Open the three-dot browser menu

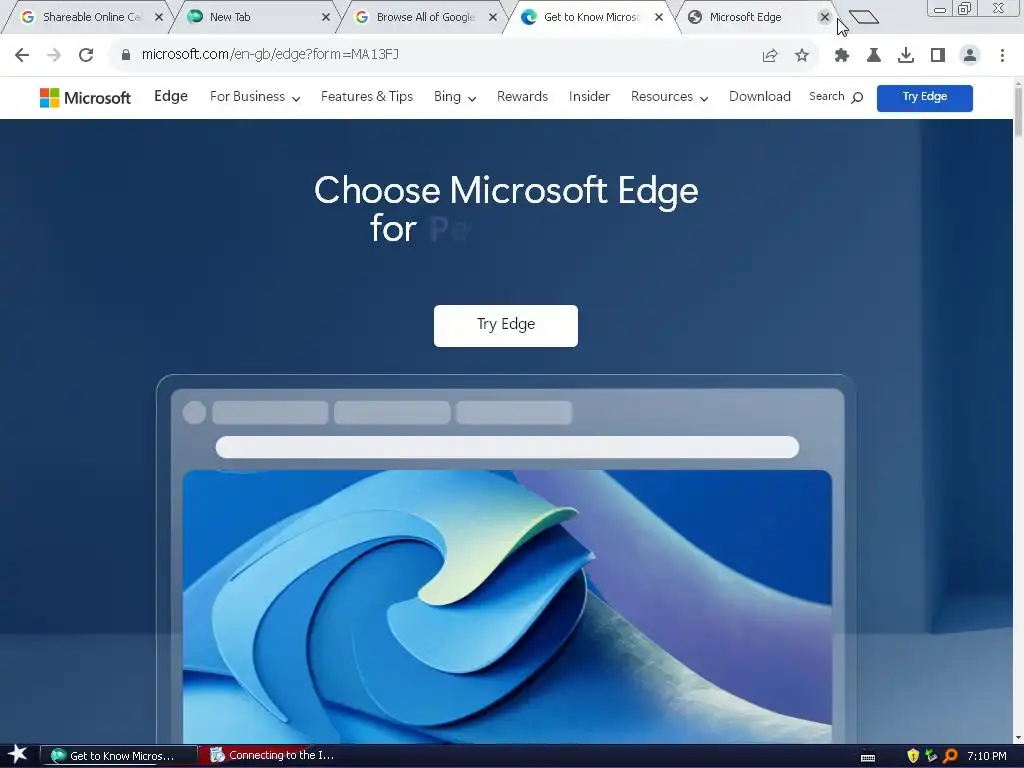[x=1002, y=56]
